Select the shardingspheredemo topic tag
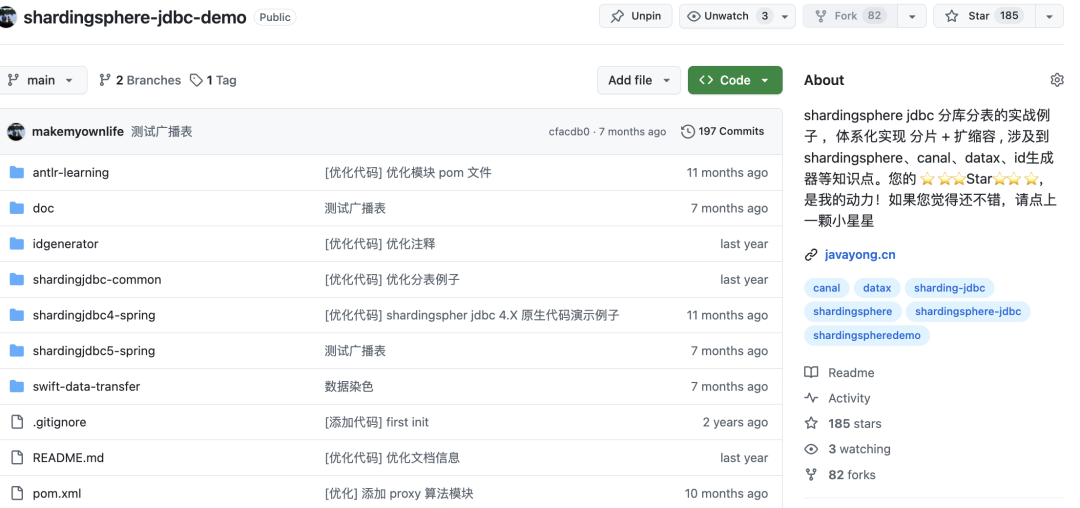Image resolution: width=1080 pixels, height=508 pixels. tap(866, 335)
